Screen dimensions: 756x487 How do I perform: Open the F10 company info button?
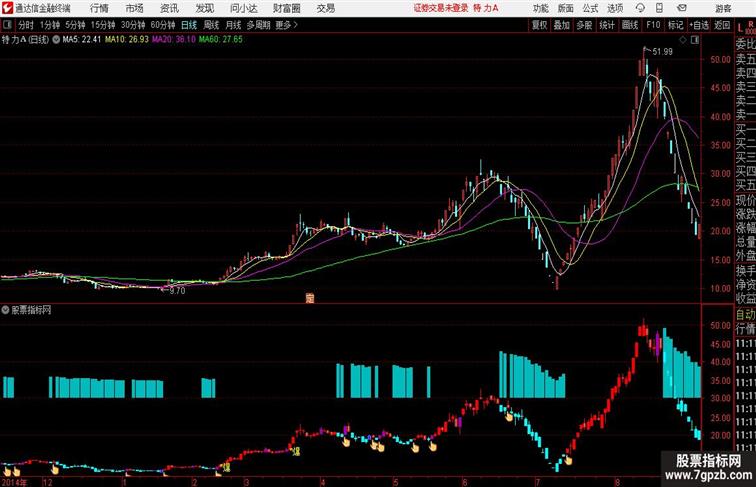pos(653,25)
